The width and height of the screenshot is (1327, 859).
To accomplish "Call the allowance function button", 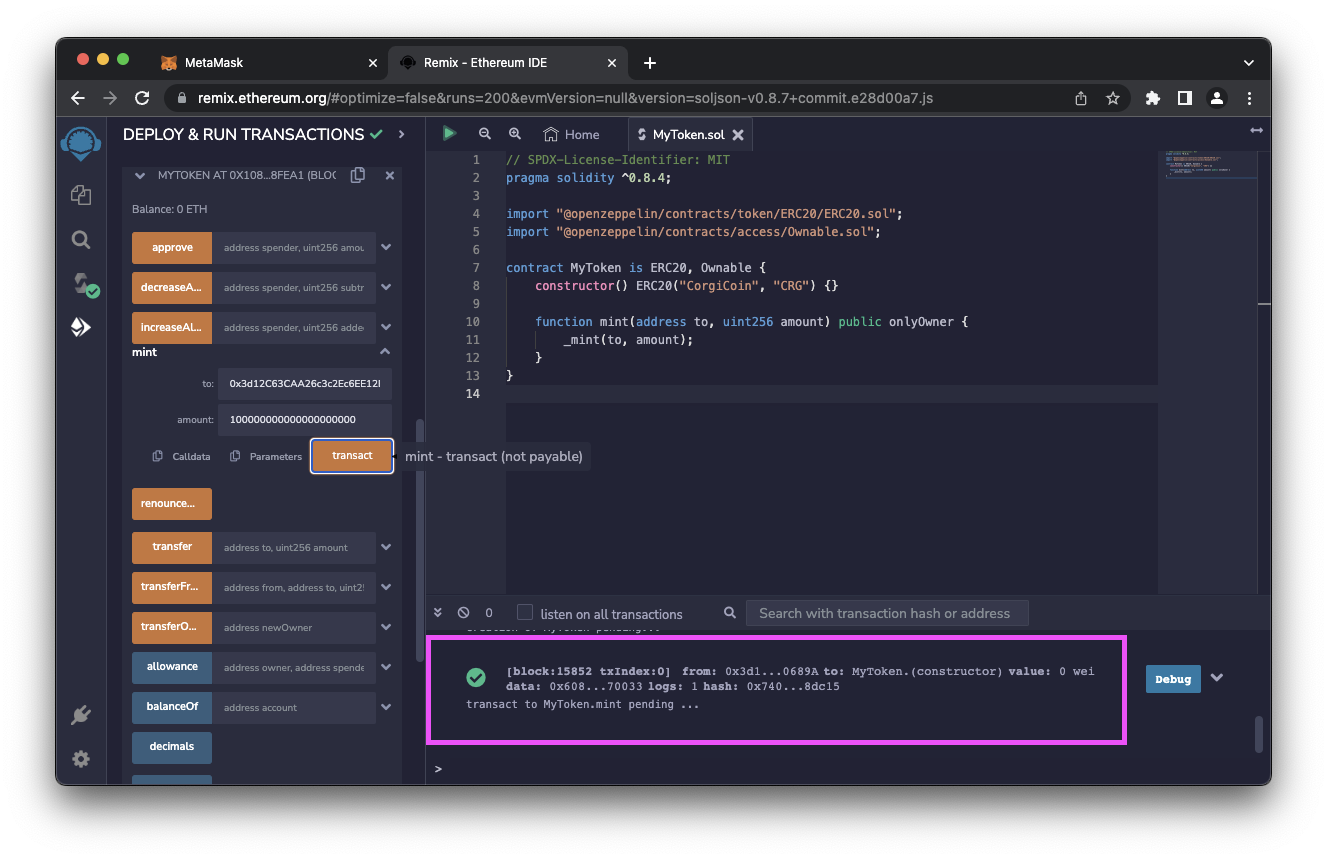I will 172,667.
